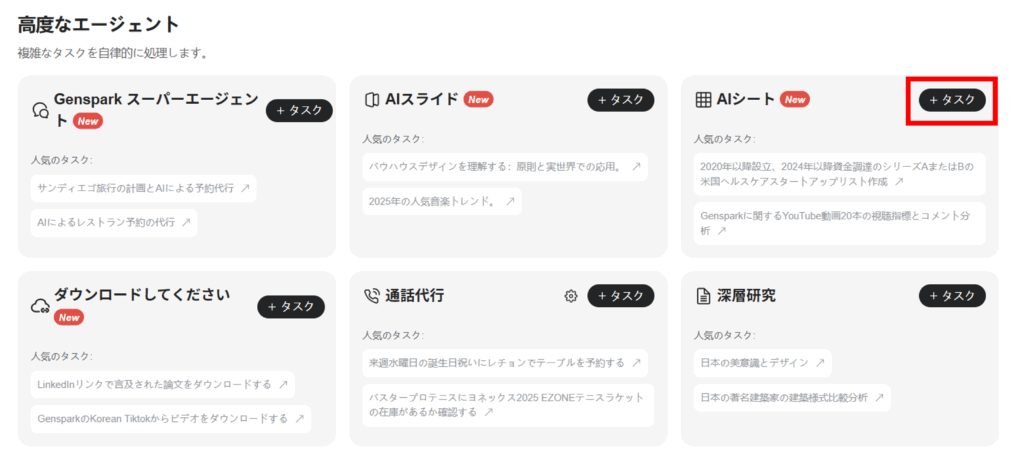Click the 通話代行 phone icon
The image size is (1024, 451).
point(371,296)
